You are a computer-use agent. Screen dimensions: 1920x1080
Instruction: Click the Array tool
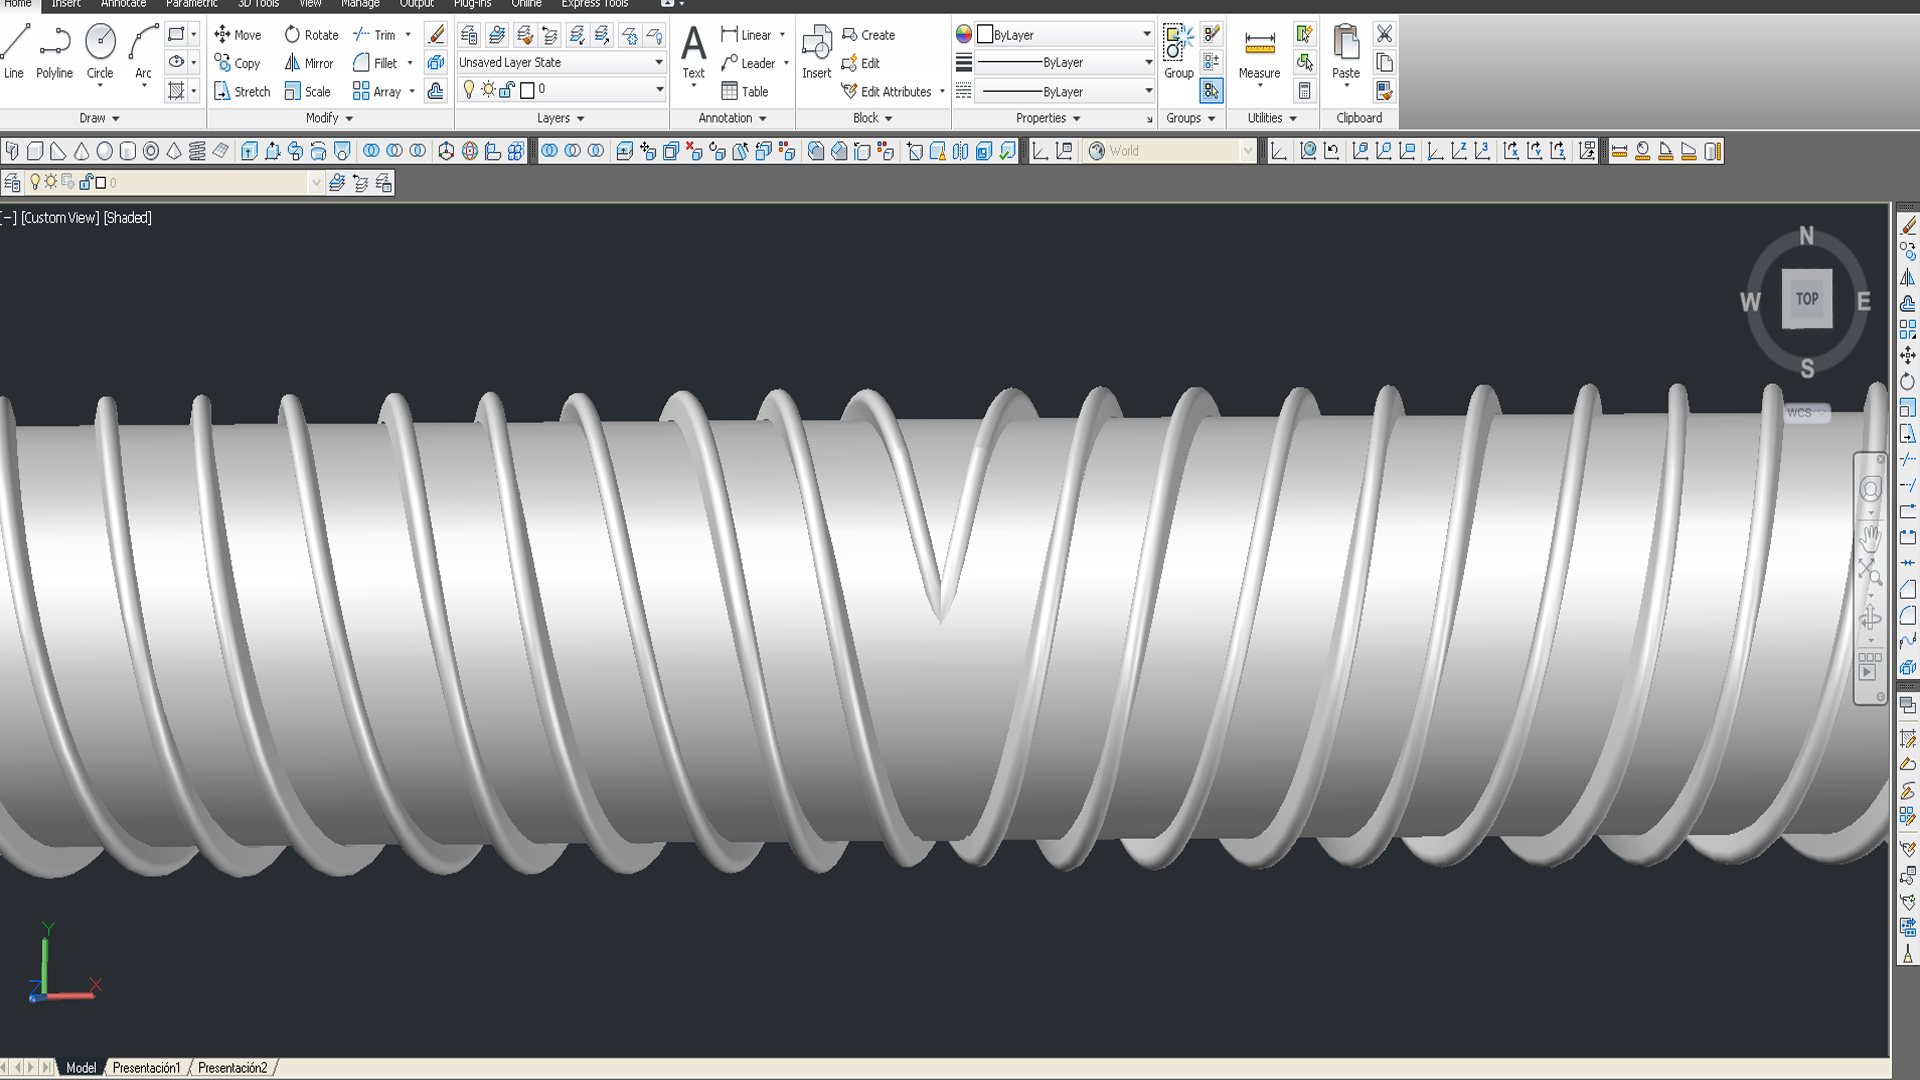[377, 91]
